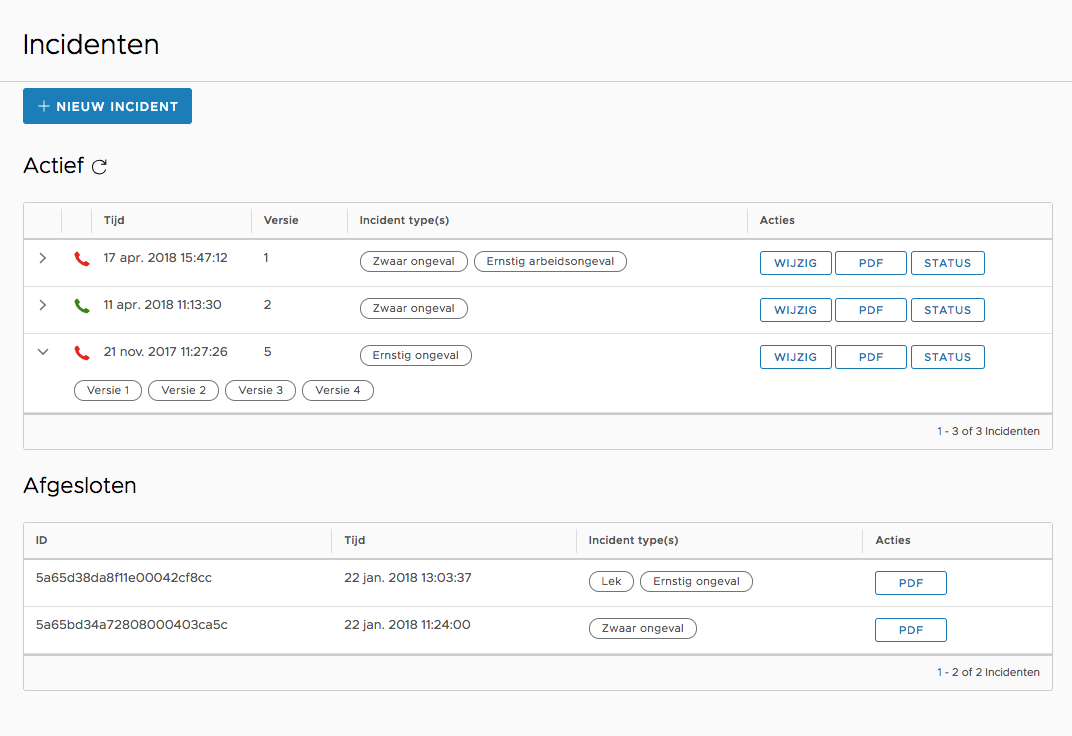Expand the 11 apr. 2018 incident row
This screenshot has width=1072, height=736.
click(42, 305)
